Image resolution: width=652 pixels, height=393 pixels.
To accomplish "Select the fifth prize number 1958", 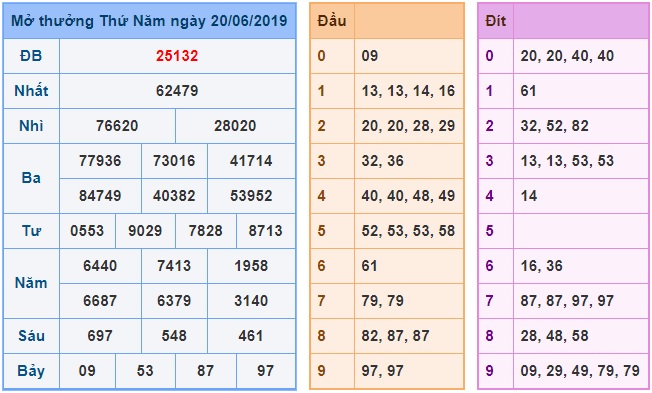I will coord(251,265).
